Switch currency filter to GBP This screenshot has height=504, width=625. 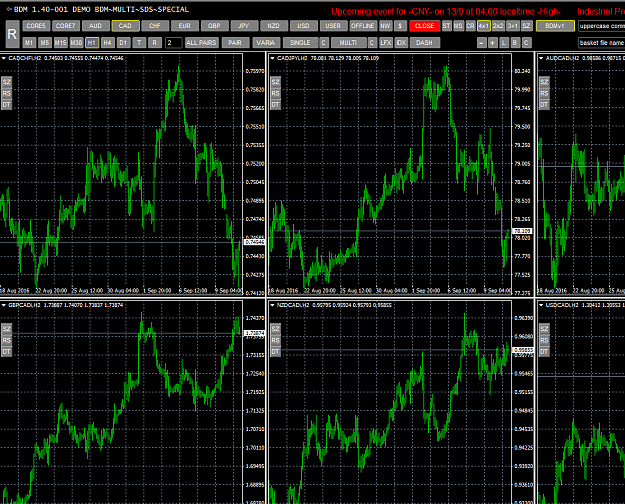214,26
